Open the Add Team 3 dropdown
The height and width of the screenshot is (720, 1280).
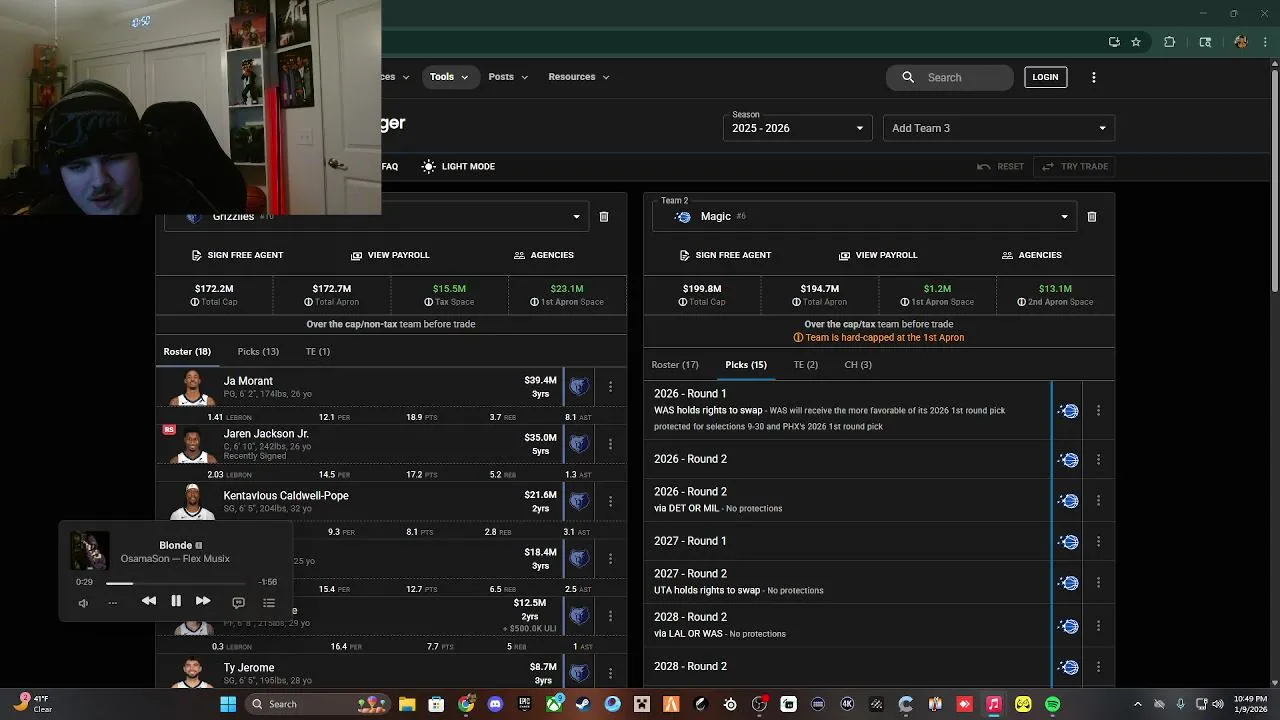pyautogui.click(x=999, y=128)
